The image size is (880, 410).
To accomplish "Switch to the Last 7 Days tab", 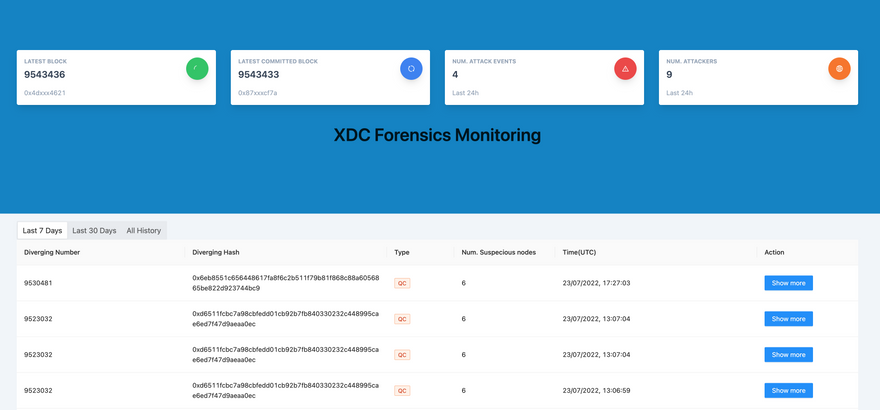I will point(42,231).
